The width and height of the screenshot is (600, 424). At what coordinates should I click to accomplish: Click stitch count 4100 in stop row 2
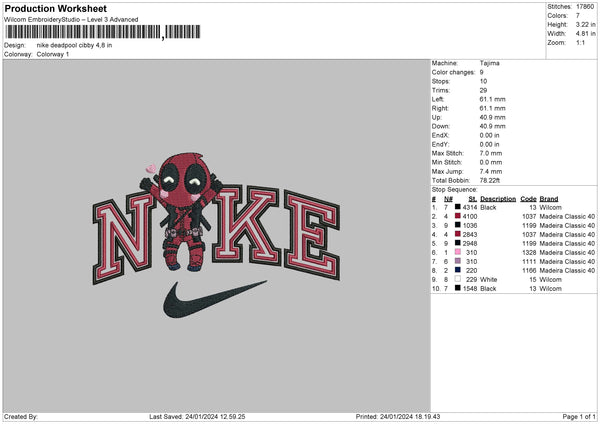tap(470, 217)
